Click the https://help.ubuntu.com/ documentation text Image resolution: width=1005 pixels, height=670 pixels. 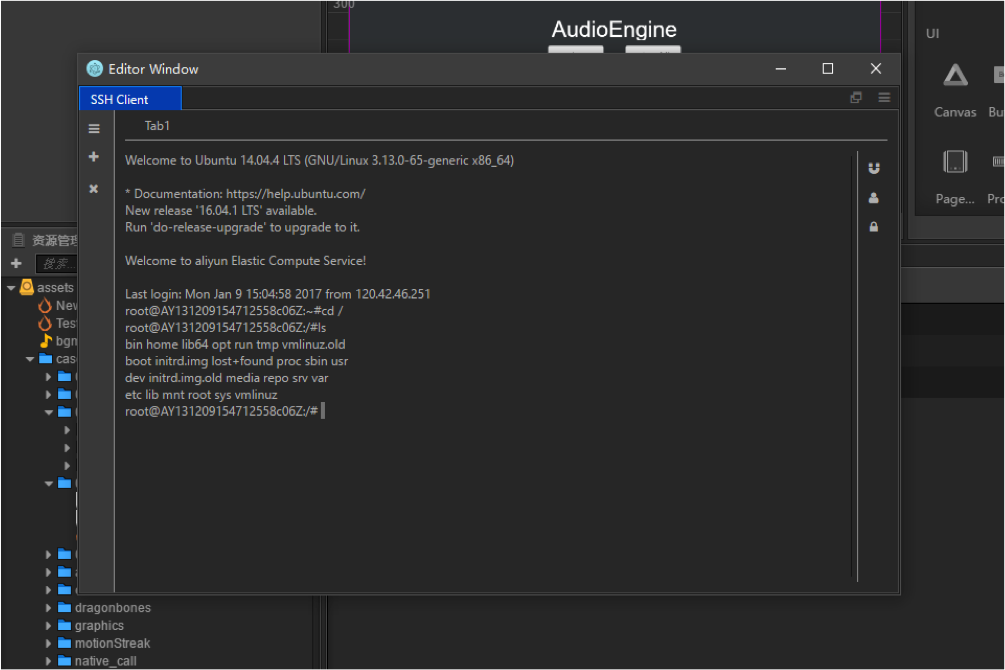click(295, 194)
